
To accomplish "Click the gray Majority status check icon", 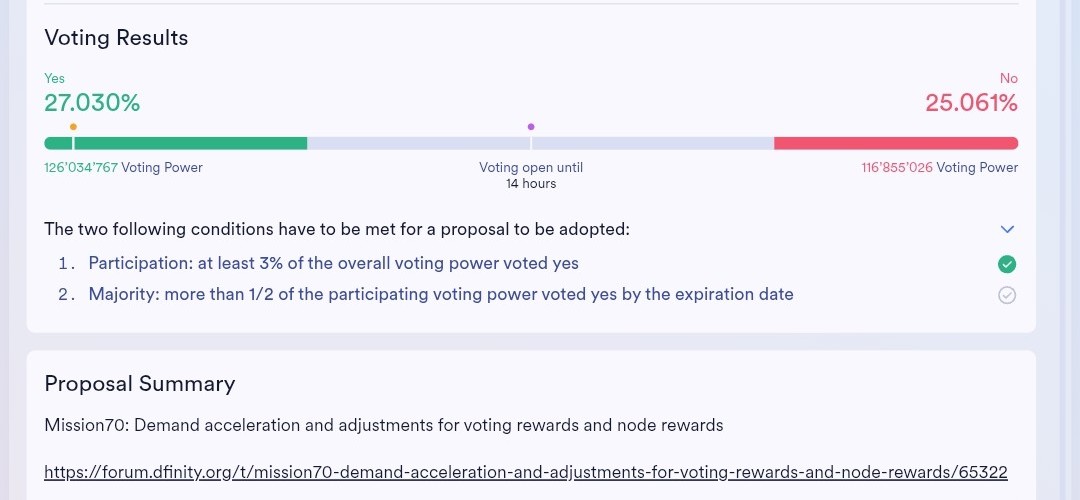I will [1007, 295].
